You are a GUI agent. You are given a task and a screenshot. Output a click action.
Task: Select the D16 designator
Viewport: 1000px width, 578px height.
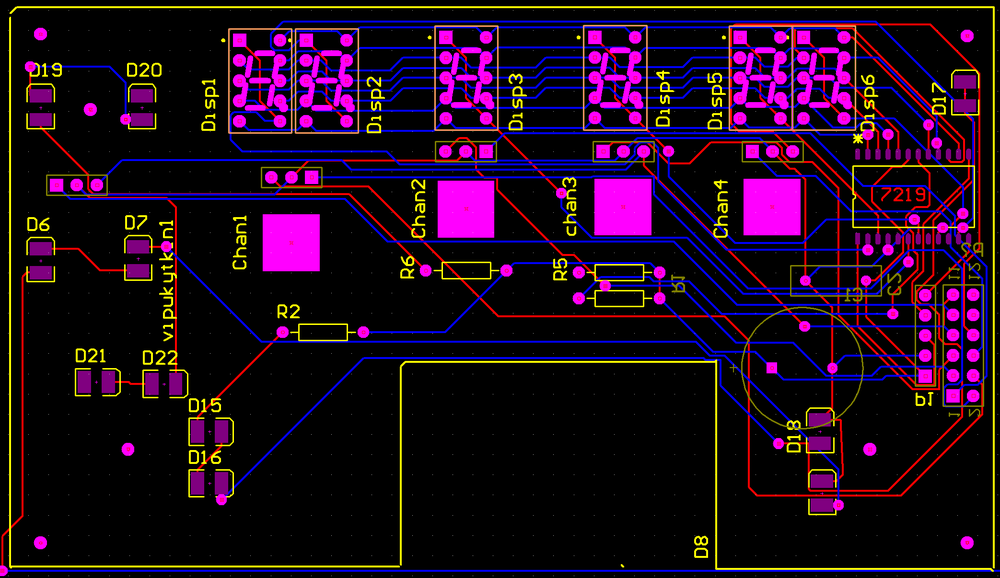coord(205,458)
